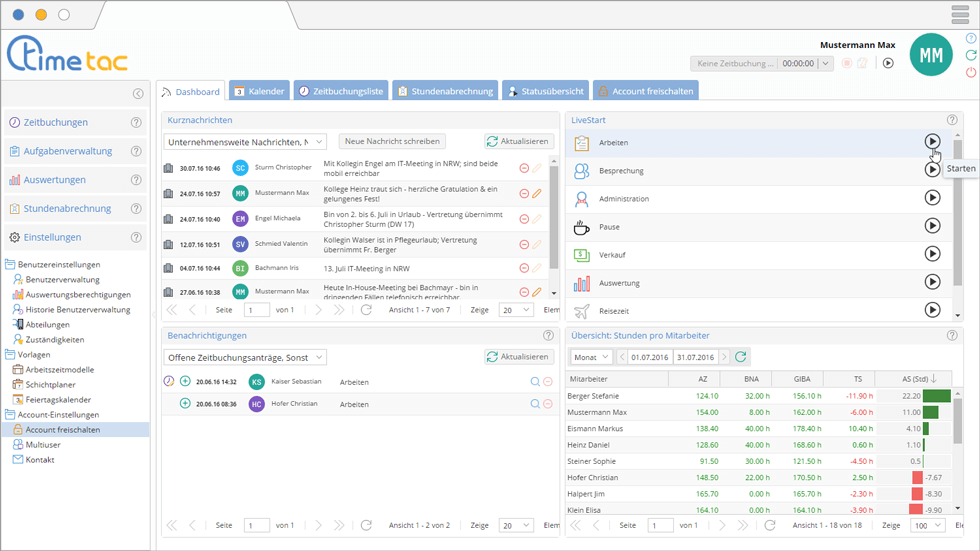Switch to the Kalender tab
Viewport: 980px width, 551px height.
coord(259,91)
